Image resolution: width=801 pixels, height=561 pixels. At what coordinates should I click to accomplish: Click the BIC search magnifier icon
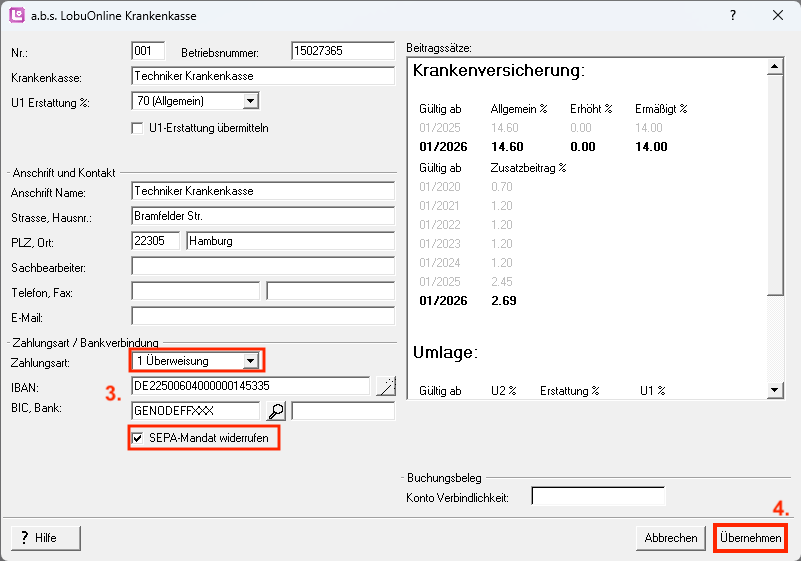coord(275,411)
